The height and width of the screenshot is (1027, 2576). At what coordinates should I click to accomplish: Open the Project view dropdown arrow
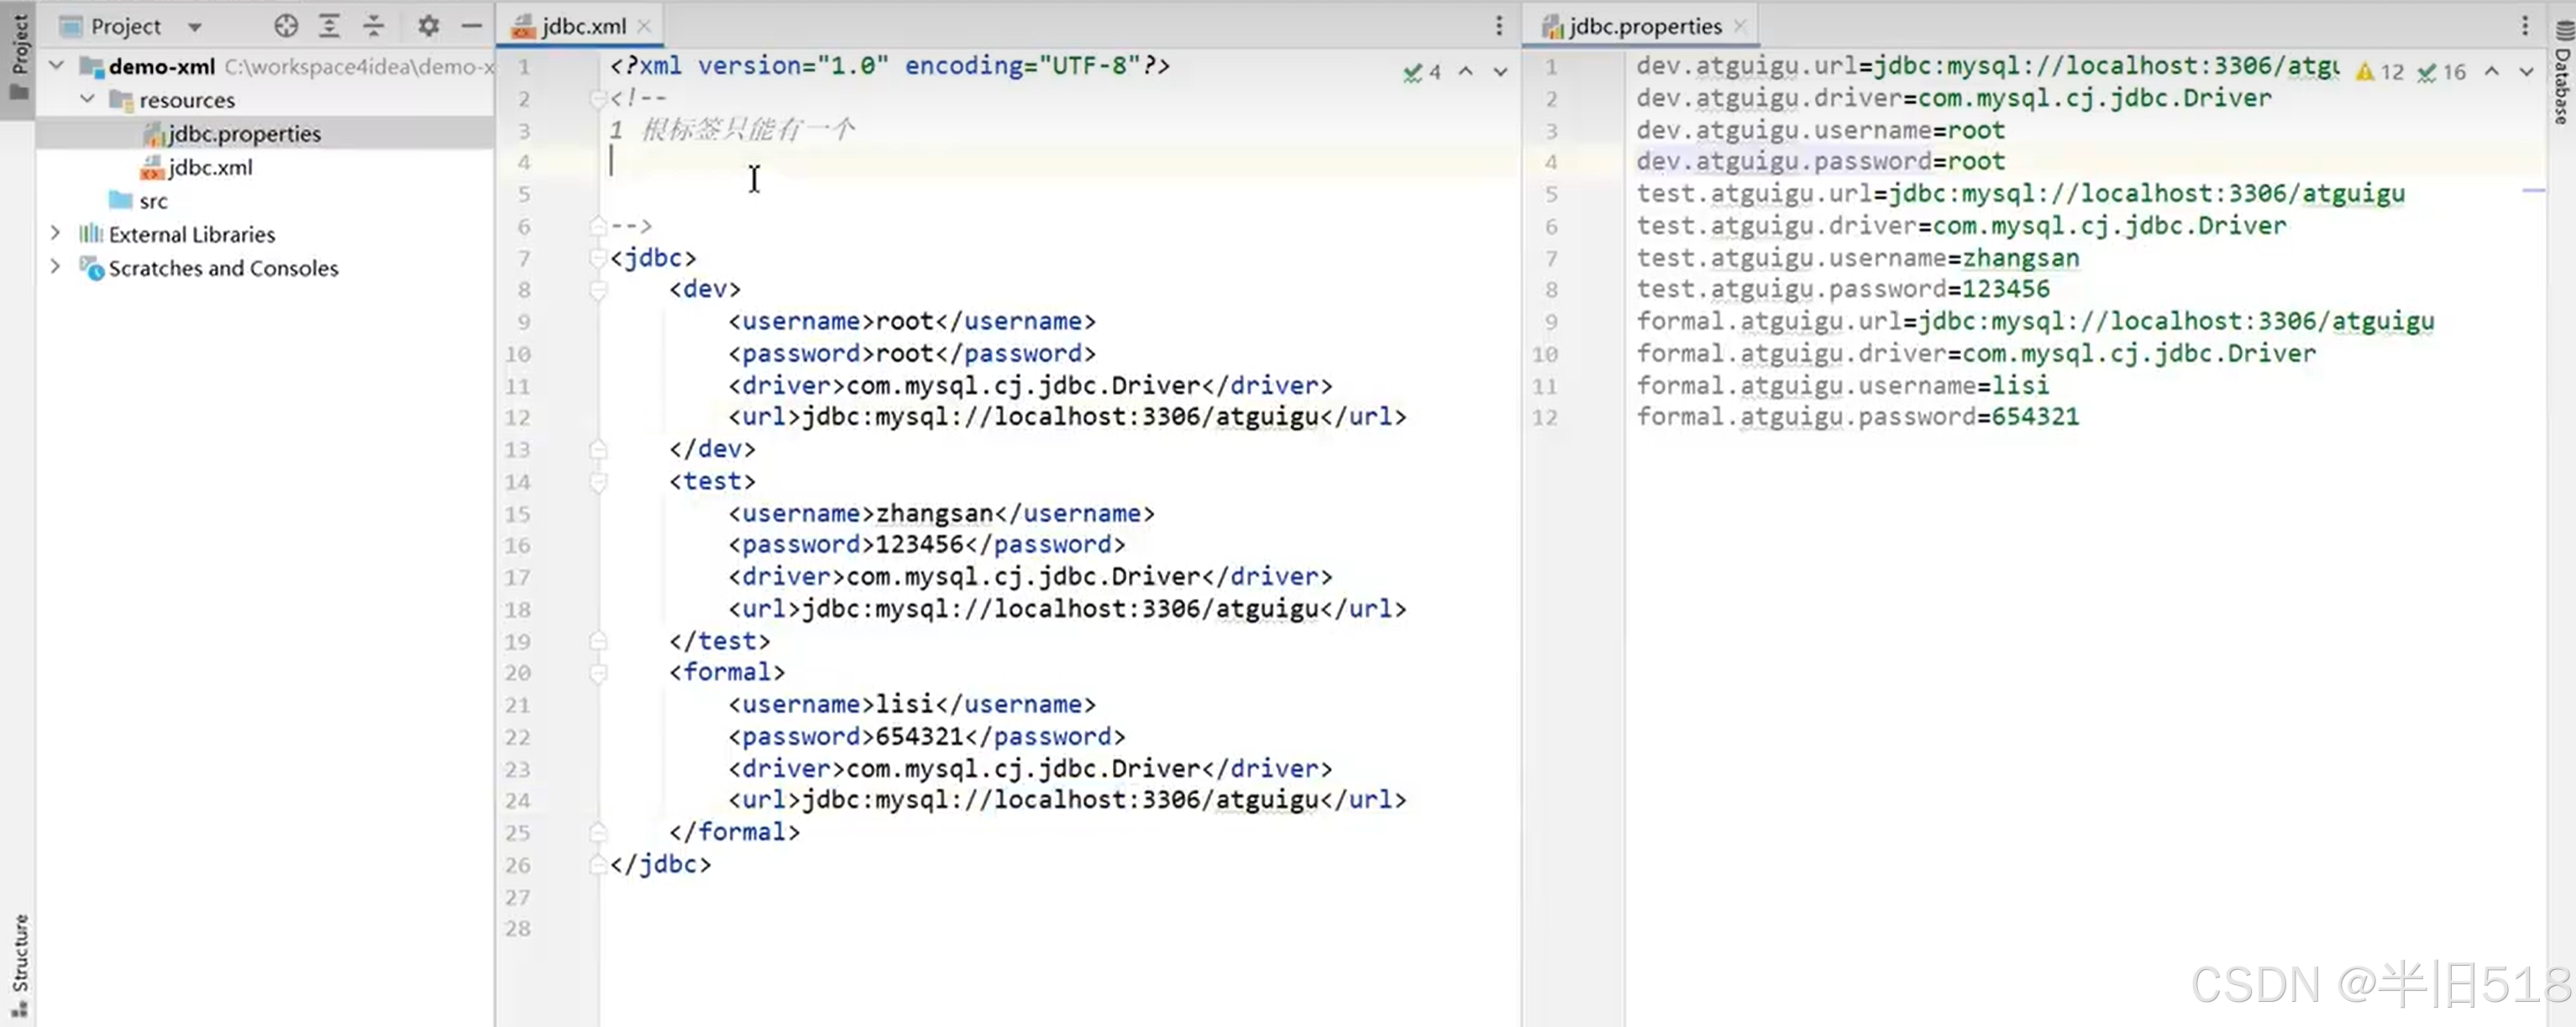[195, 27]
